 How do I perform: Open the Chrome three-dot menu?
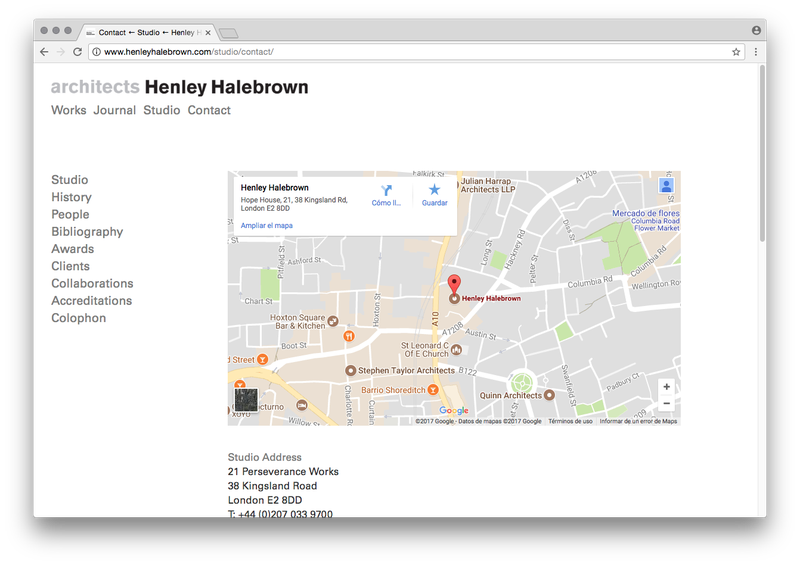tap(756, 52)
